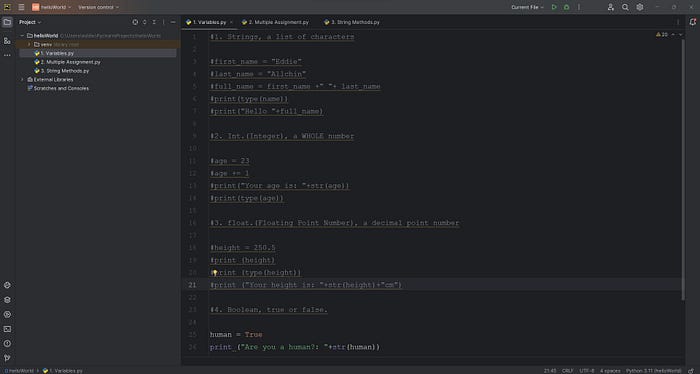
Task: Close the 1. Variables.py tab
Action: [x=231, y=22]
